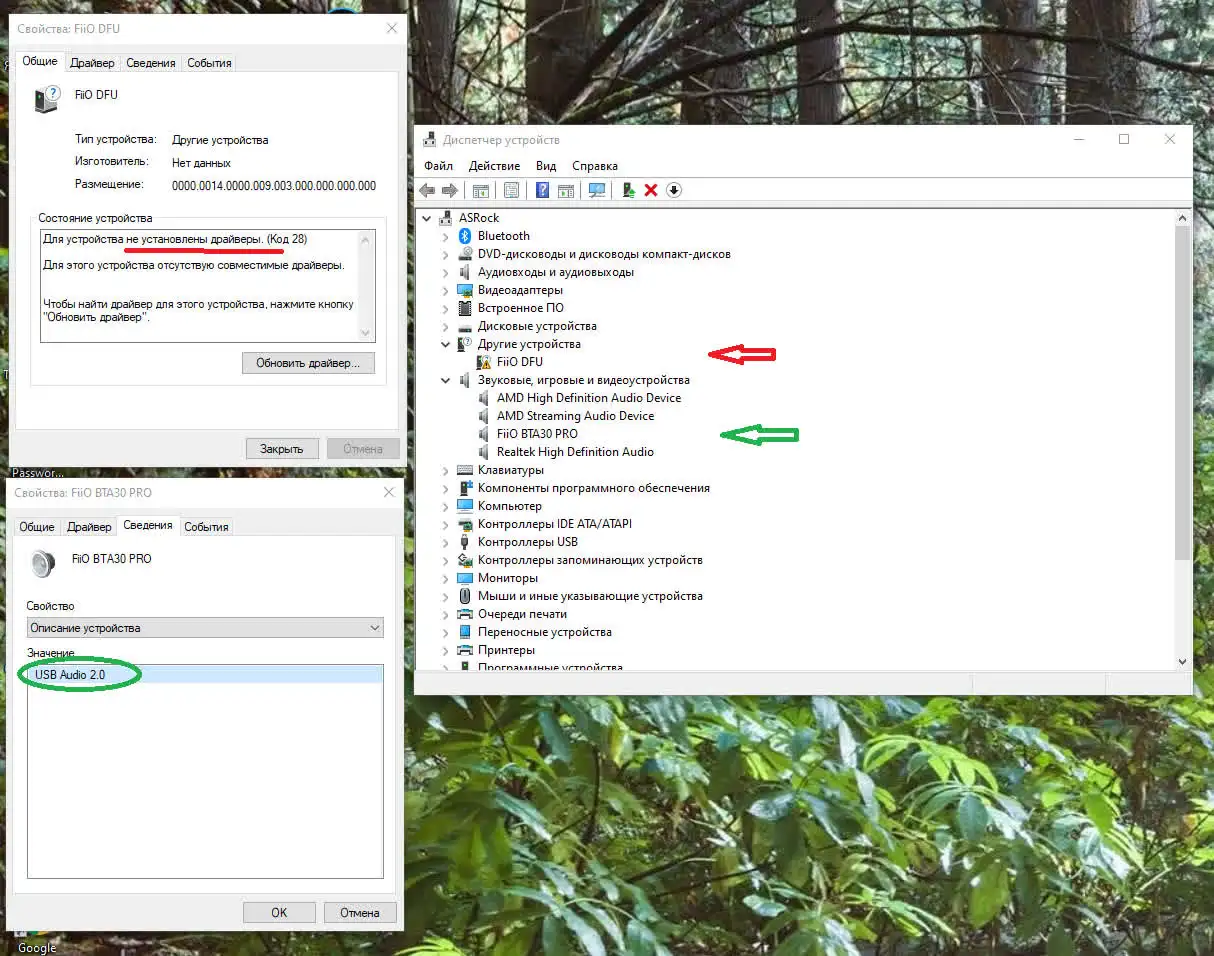This screenshot has height=956, width=1214.
Task: Select the FiiO DFU device entry
Action: 520,362
